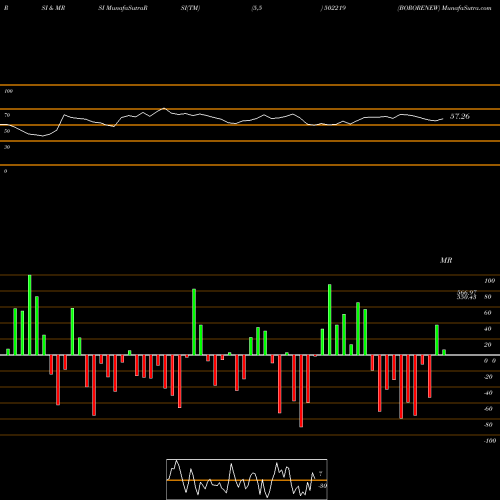Screen dimensions: 500x500
Task: Click the MR axis label -20
Action: pos(488,377)
